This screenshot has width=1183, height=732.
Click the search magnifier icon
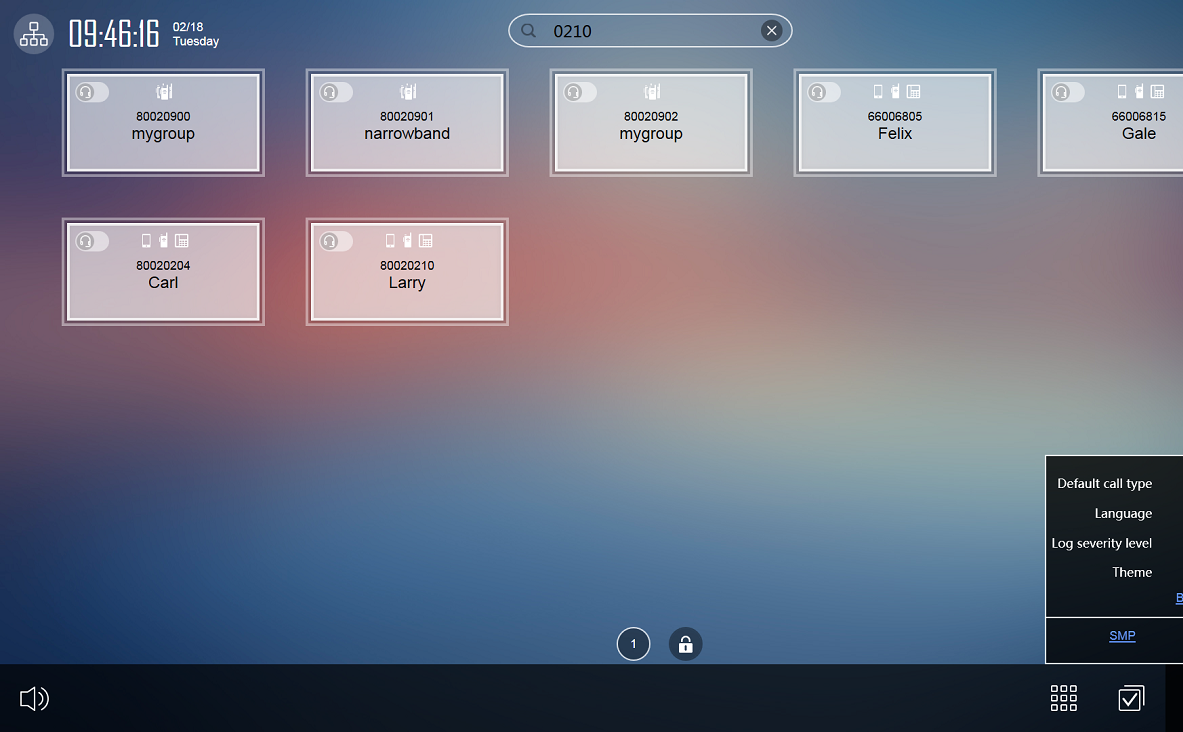click(x=529, y=31)
